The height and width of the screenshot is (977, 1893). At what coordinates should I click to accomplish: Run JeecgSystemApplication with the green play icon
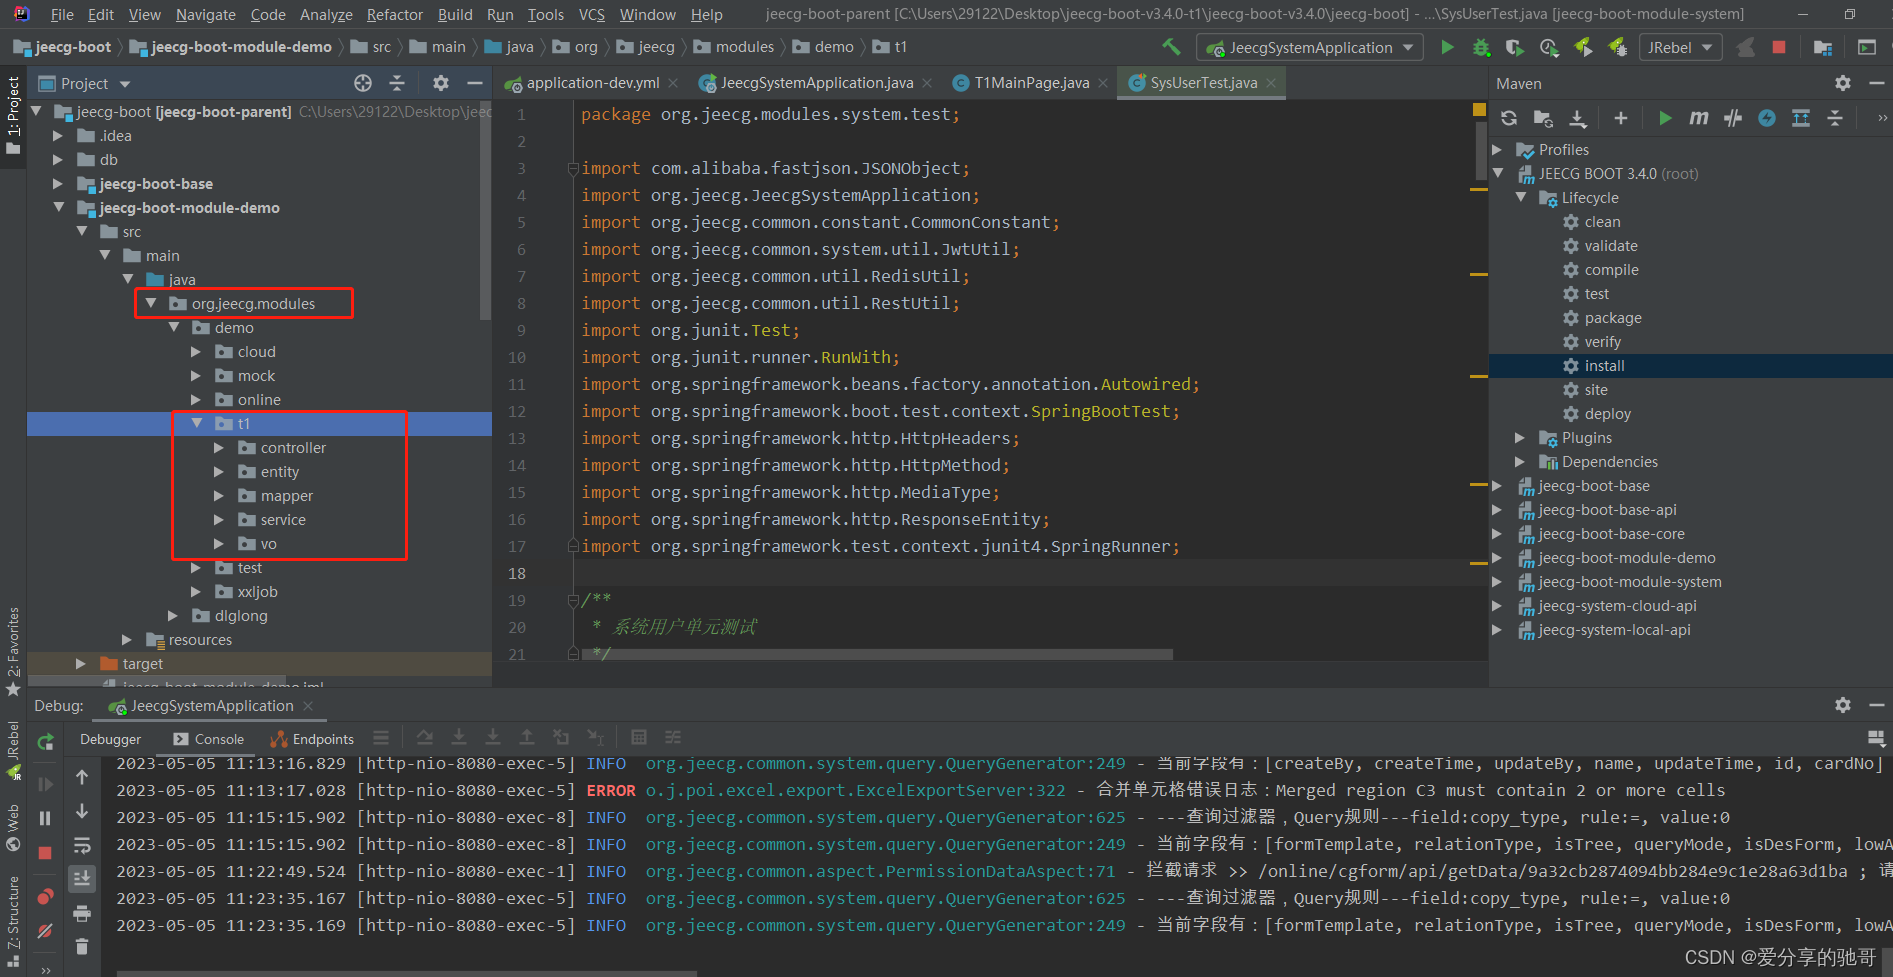pos(1447,47)
